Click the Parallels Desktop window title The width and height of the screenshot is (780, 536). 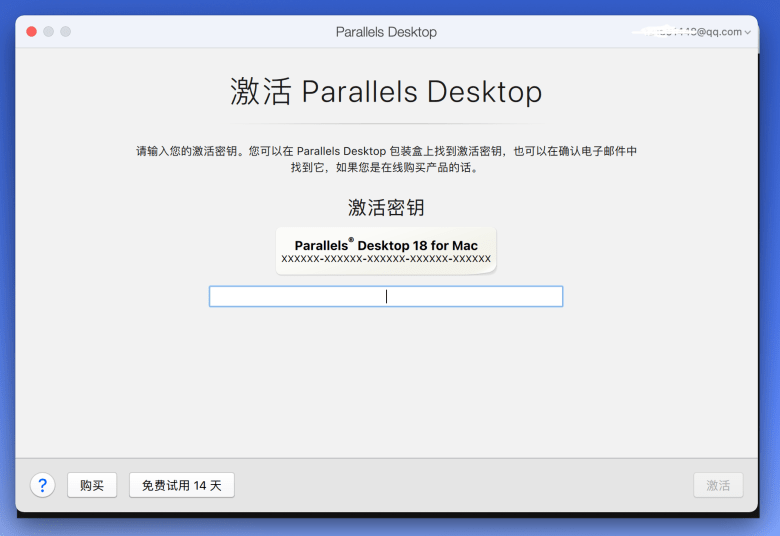tap(386, 32)
